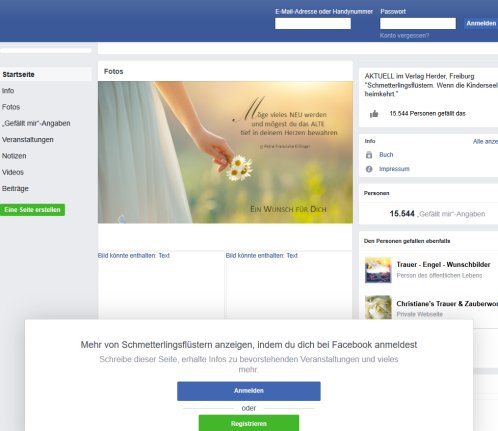
Task: Click the AKTUELL im Verlag Herder description text
Action: pos(431,85)
